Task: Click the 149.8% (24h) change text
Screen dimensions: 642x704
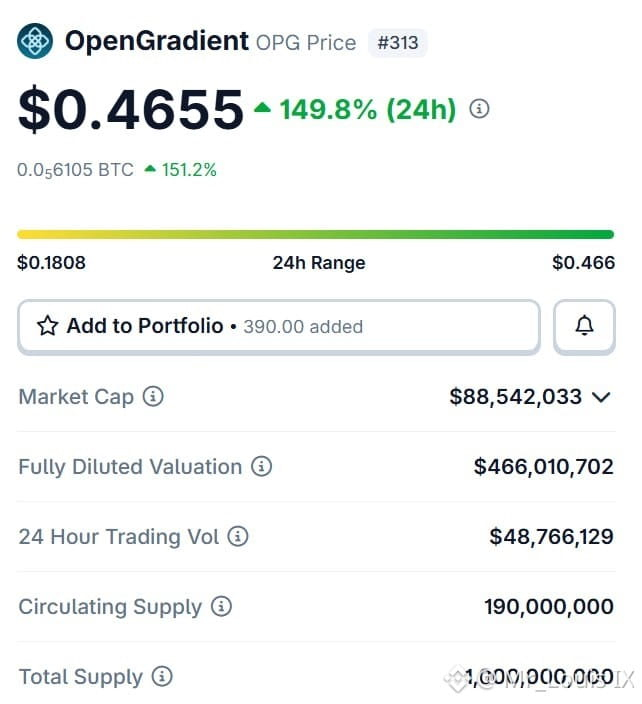Action: (368, 110)
